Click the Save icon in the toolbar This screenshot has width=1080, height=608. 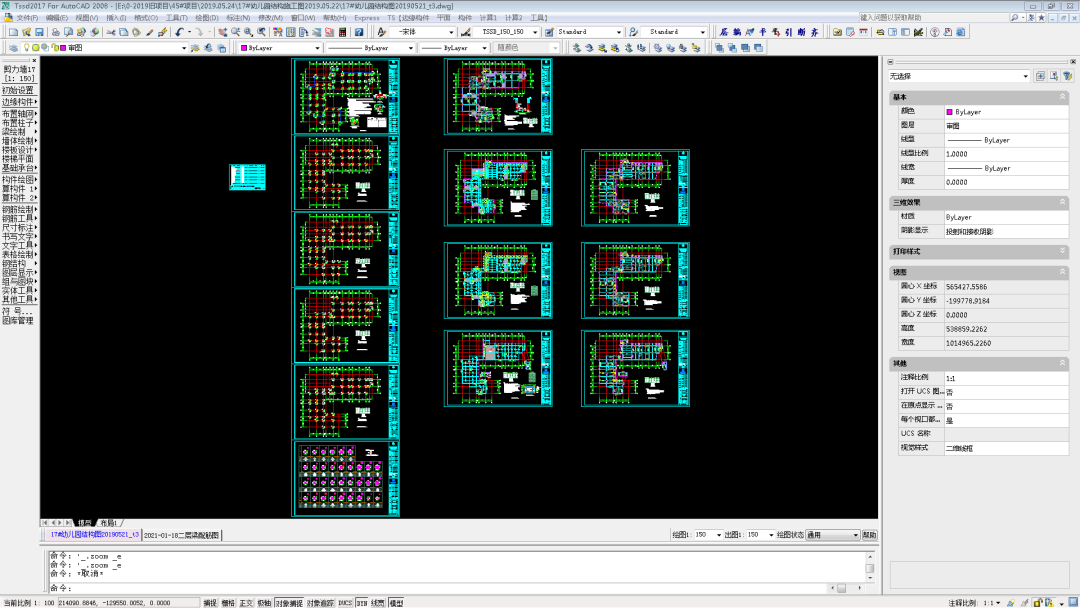40,32
